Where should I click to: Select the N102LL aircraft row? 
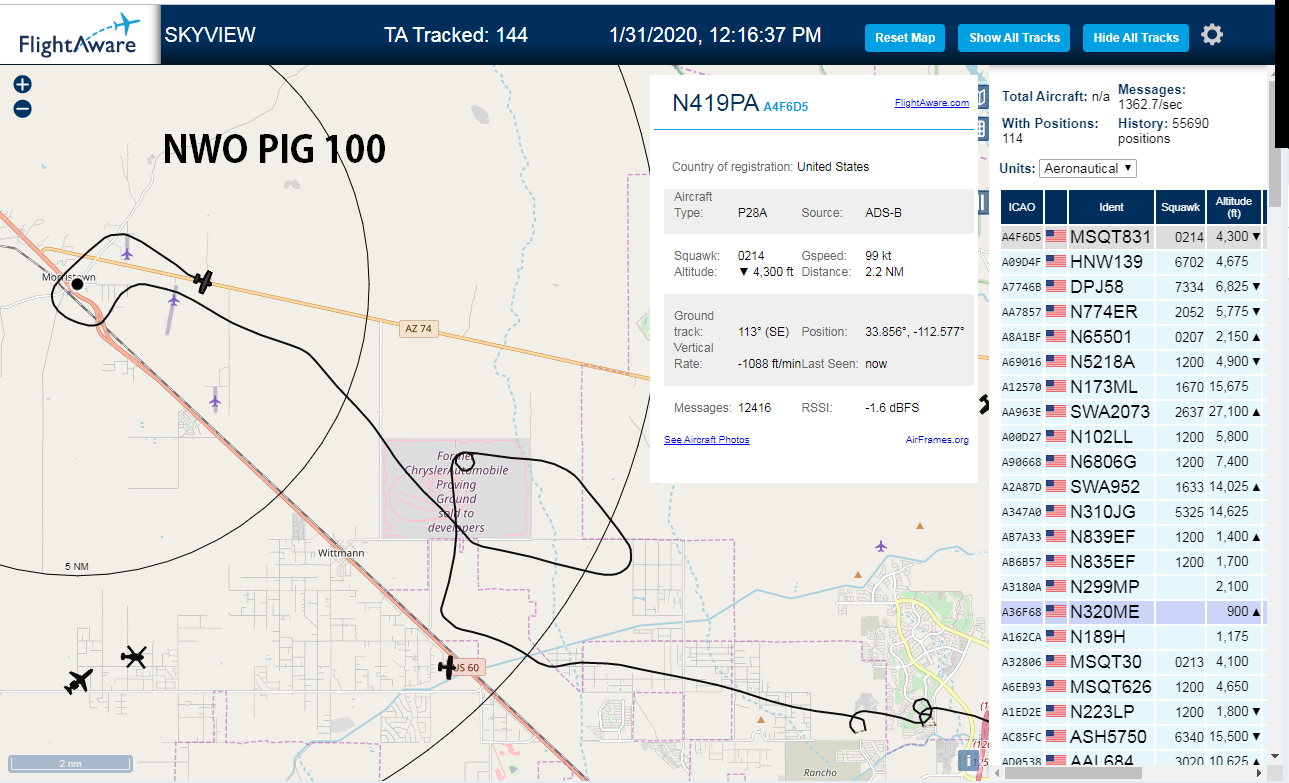(x=1134, y=437)
